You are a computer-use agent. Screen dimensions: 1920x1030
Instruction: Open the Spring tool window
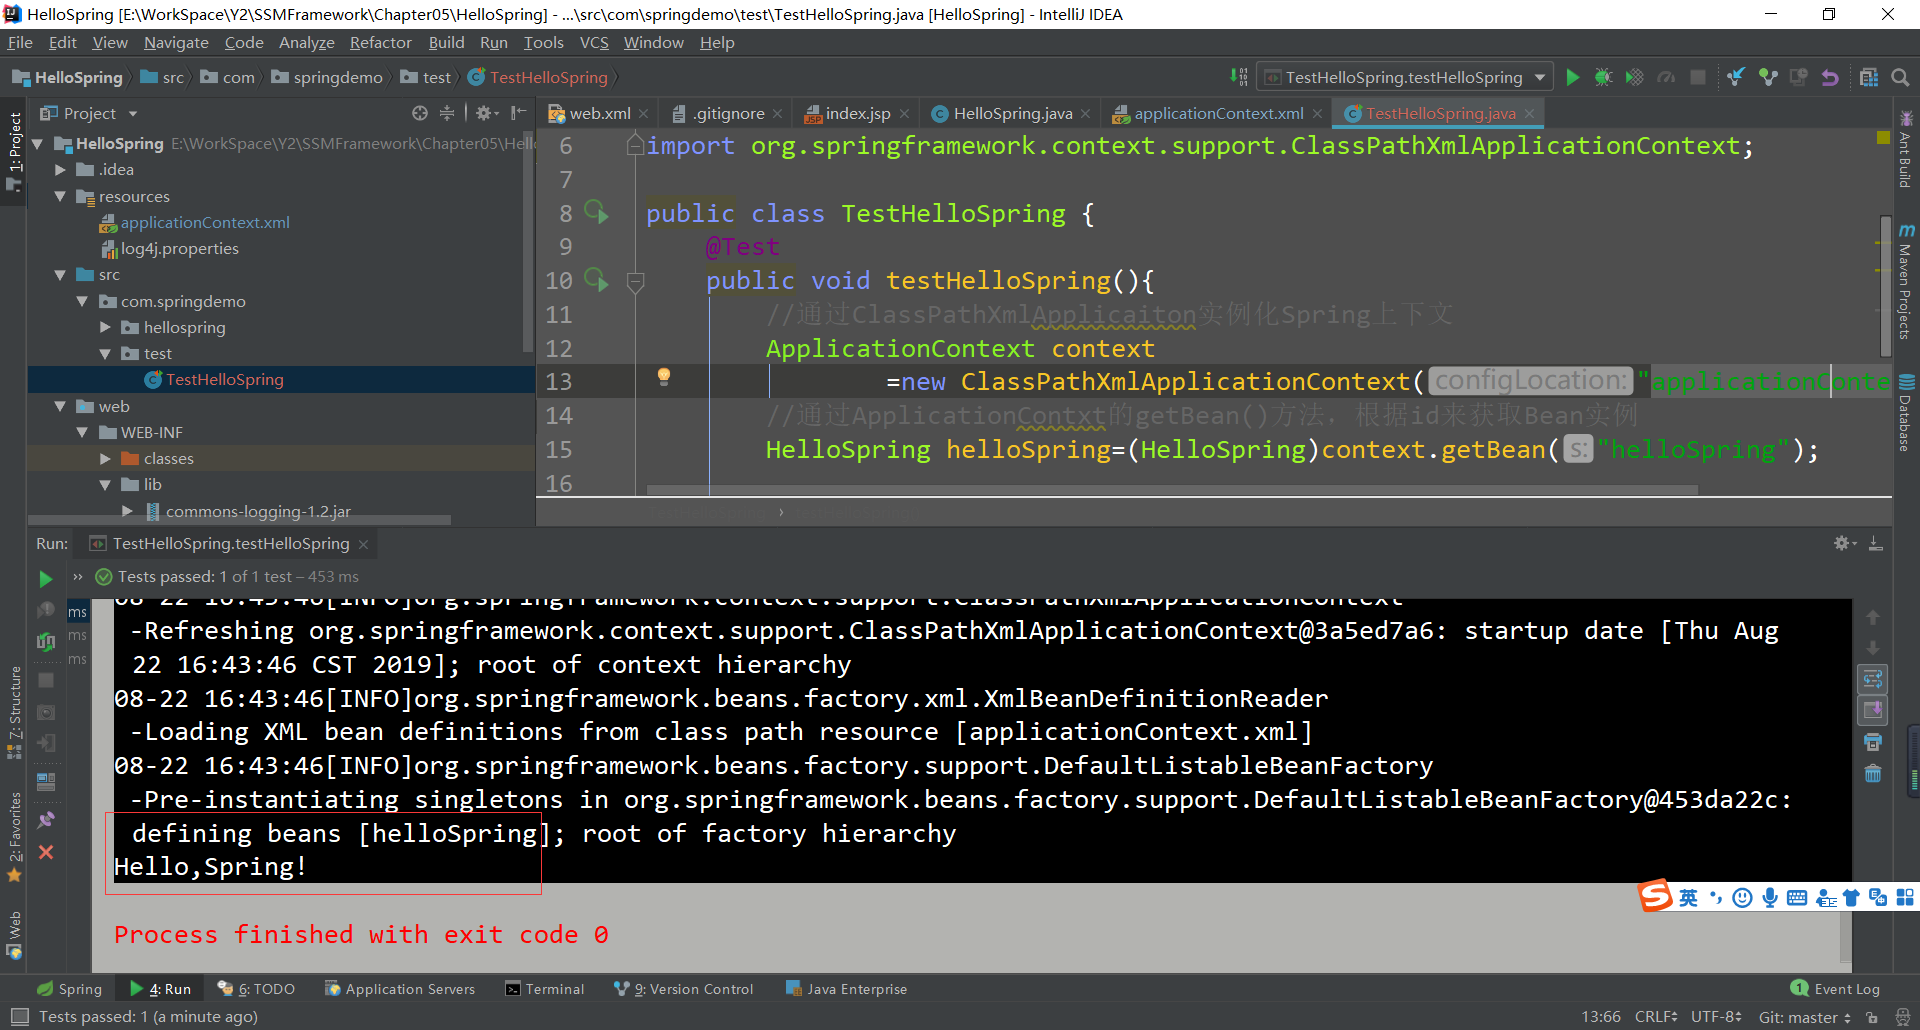coord(70,989)
